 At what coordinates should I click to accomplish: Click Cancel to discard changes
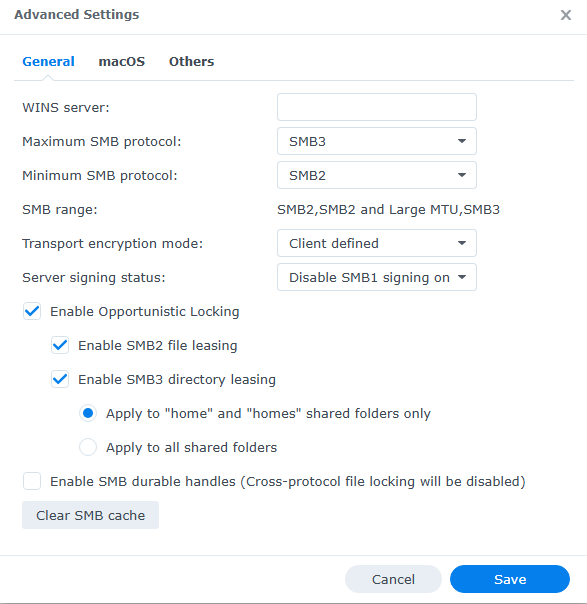393,579
